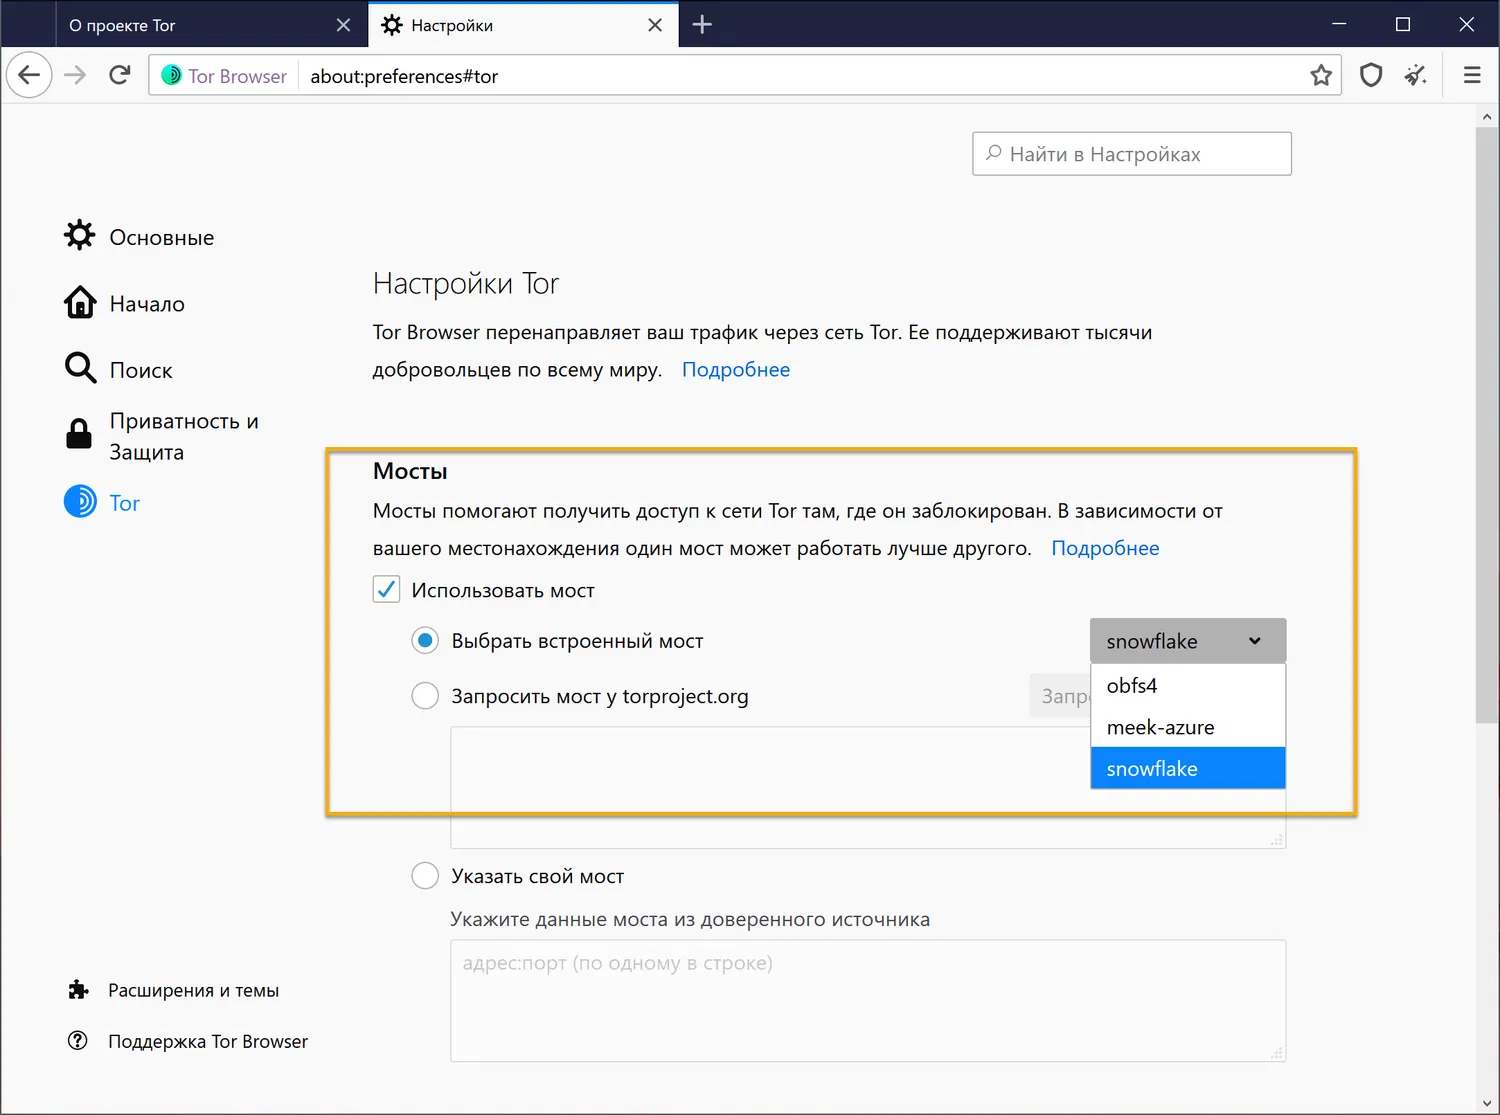The image size is (1500, 1115).
Task: Click the vertical page scrollbar thumb
Action: tap(1487, 424)
